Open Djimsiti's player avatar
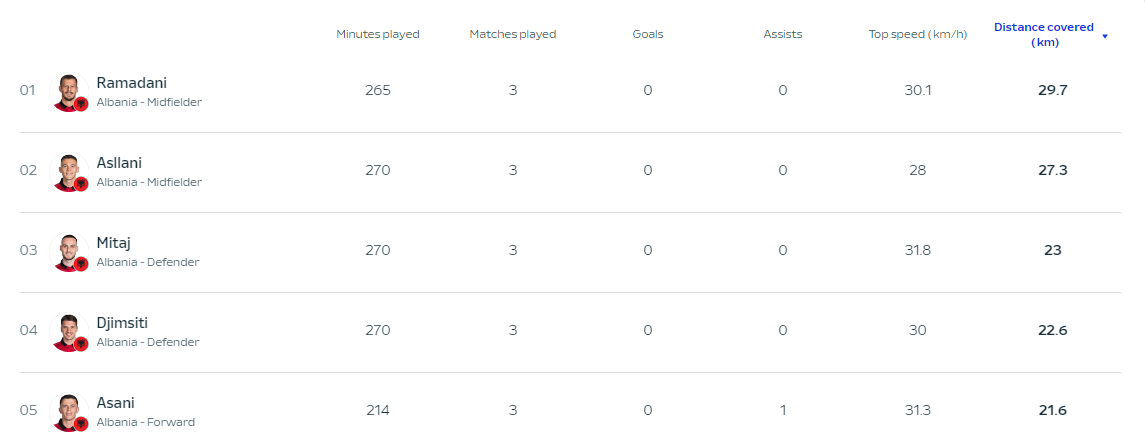This screenshot has height=448, width=1145. [69, 332]
